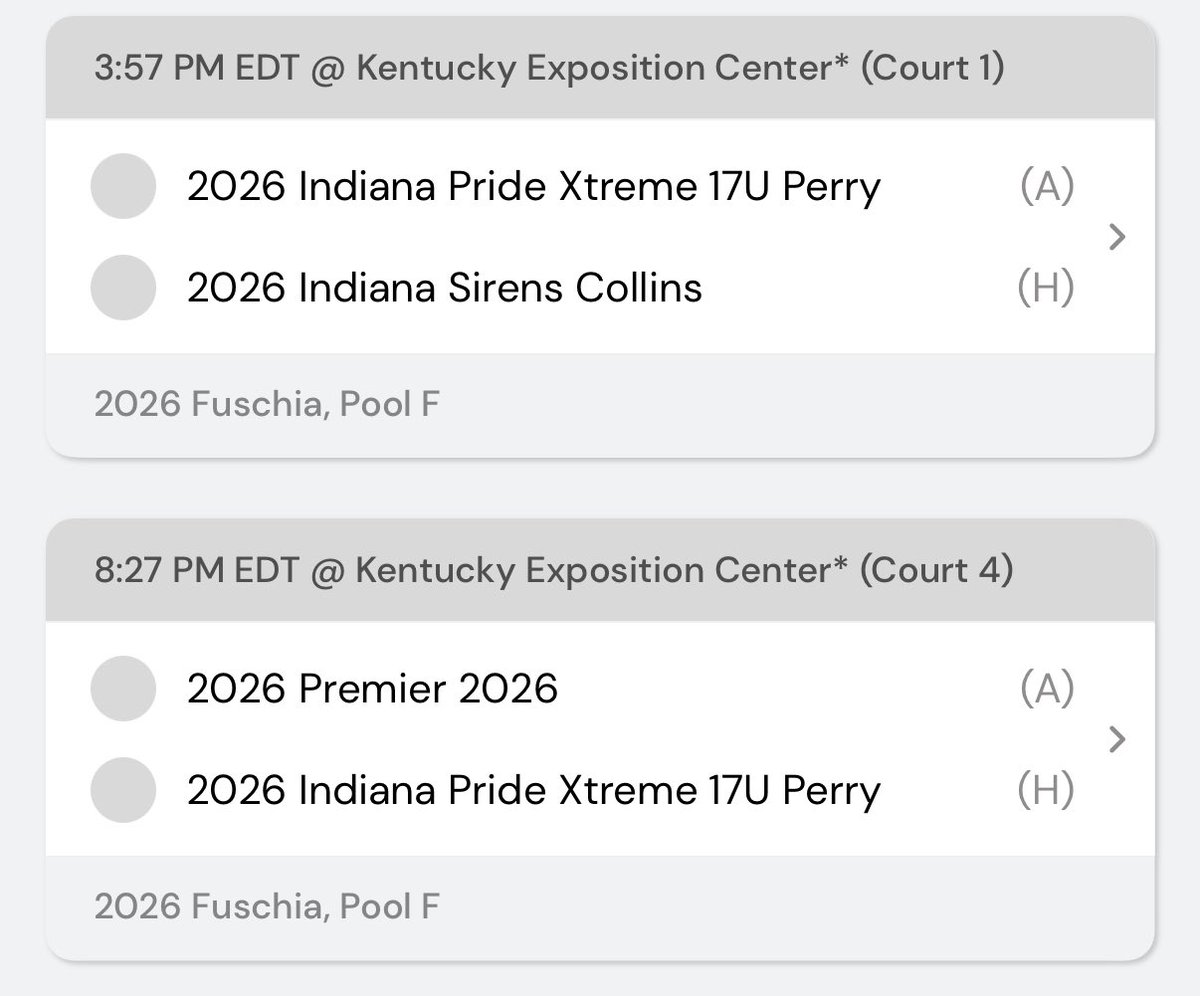The height and width of the screenshot is (996, 1200).
Task: Tap 2026 Fuschia, Pool F footer under Court 1 game
Action: pyautogui.click(x=266, y=404)
